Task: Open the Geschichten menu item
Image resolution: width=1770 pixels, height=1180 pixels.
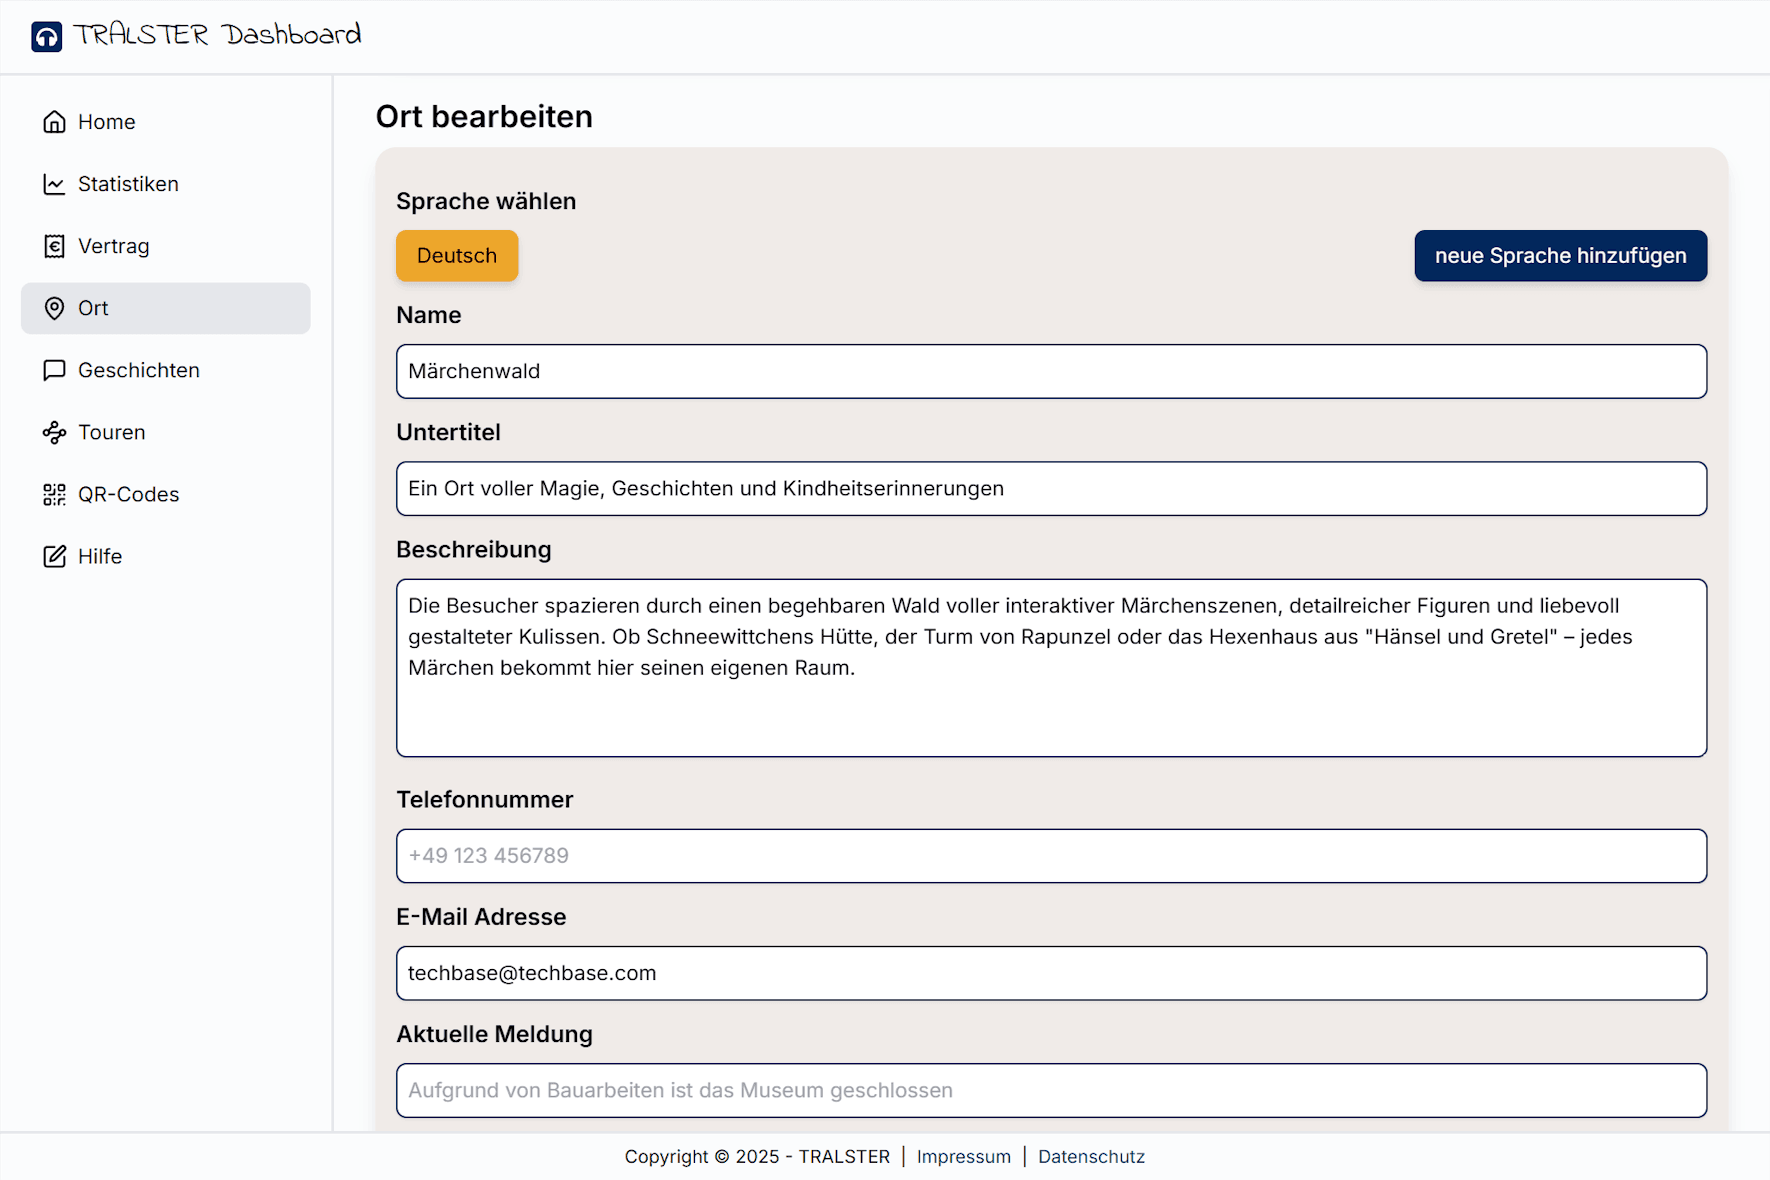Action: tap(139, 370)
